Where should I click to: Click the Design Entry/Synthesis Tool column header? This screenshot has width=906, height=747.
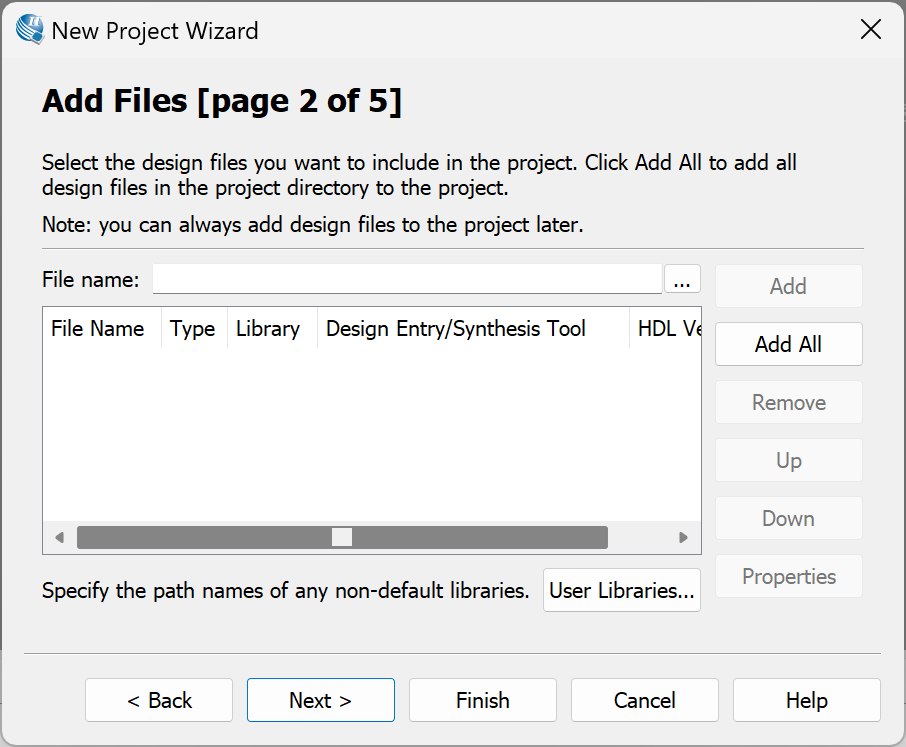tap(456, 328)
